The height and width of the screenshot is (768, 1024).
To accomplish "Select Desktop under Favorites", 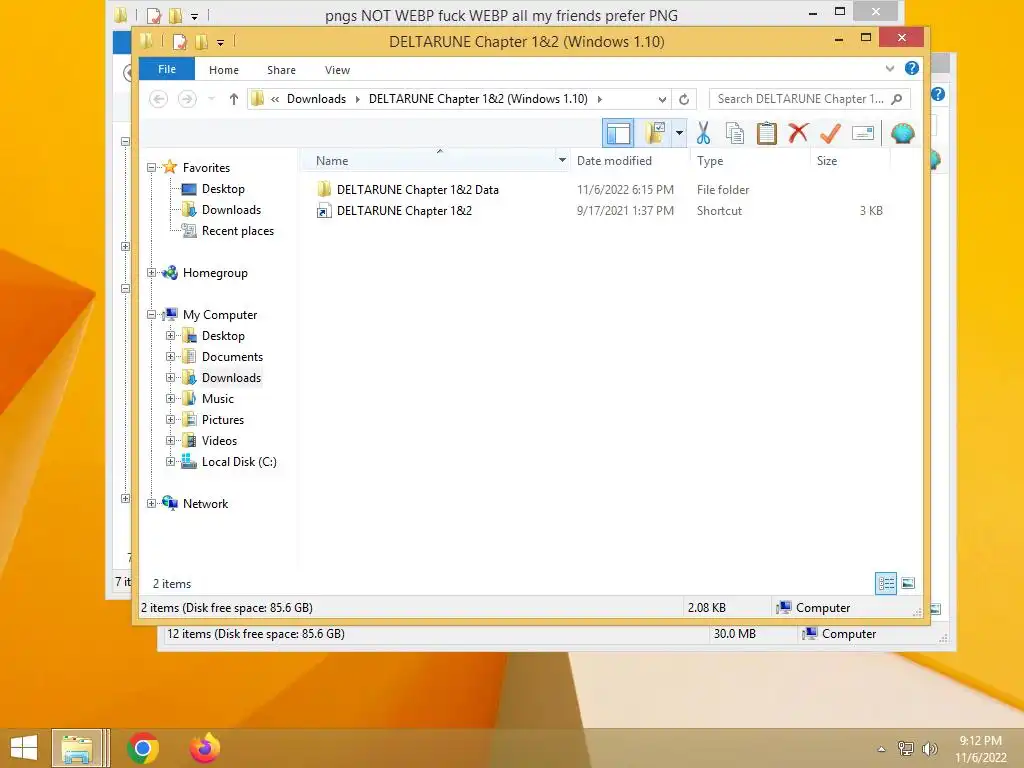I will point(223,189).
